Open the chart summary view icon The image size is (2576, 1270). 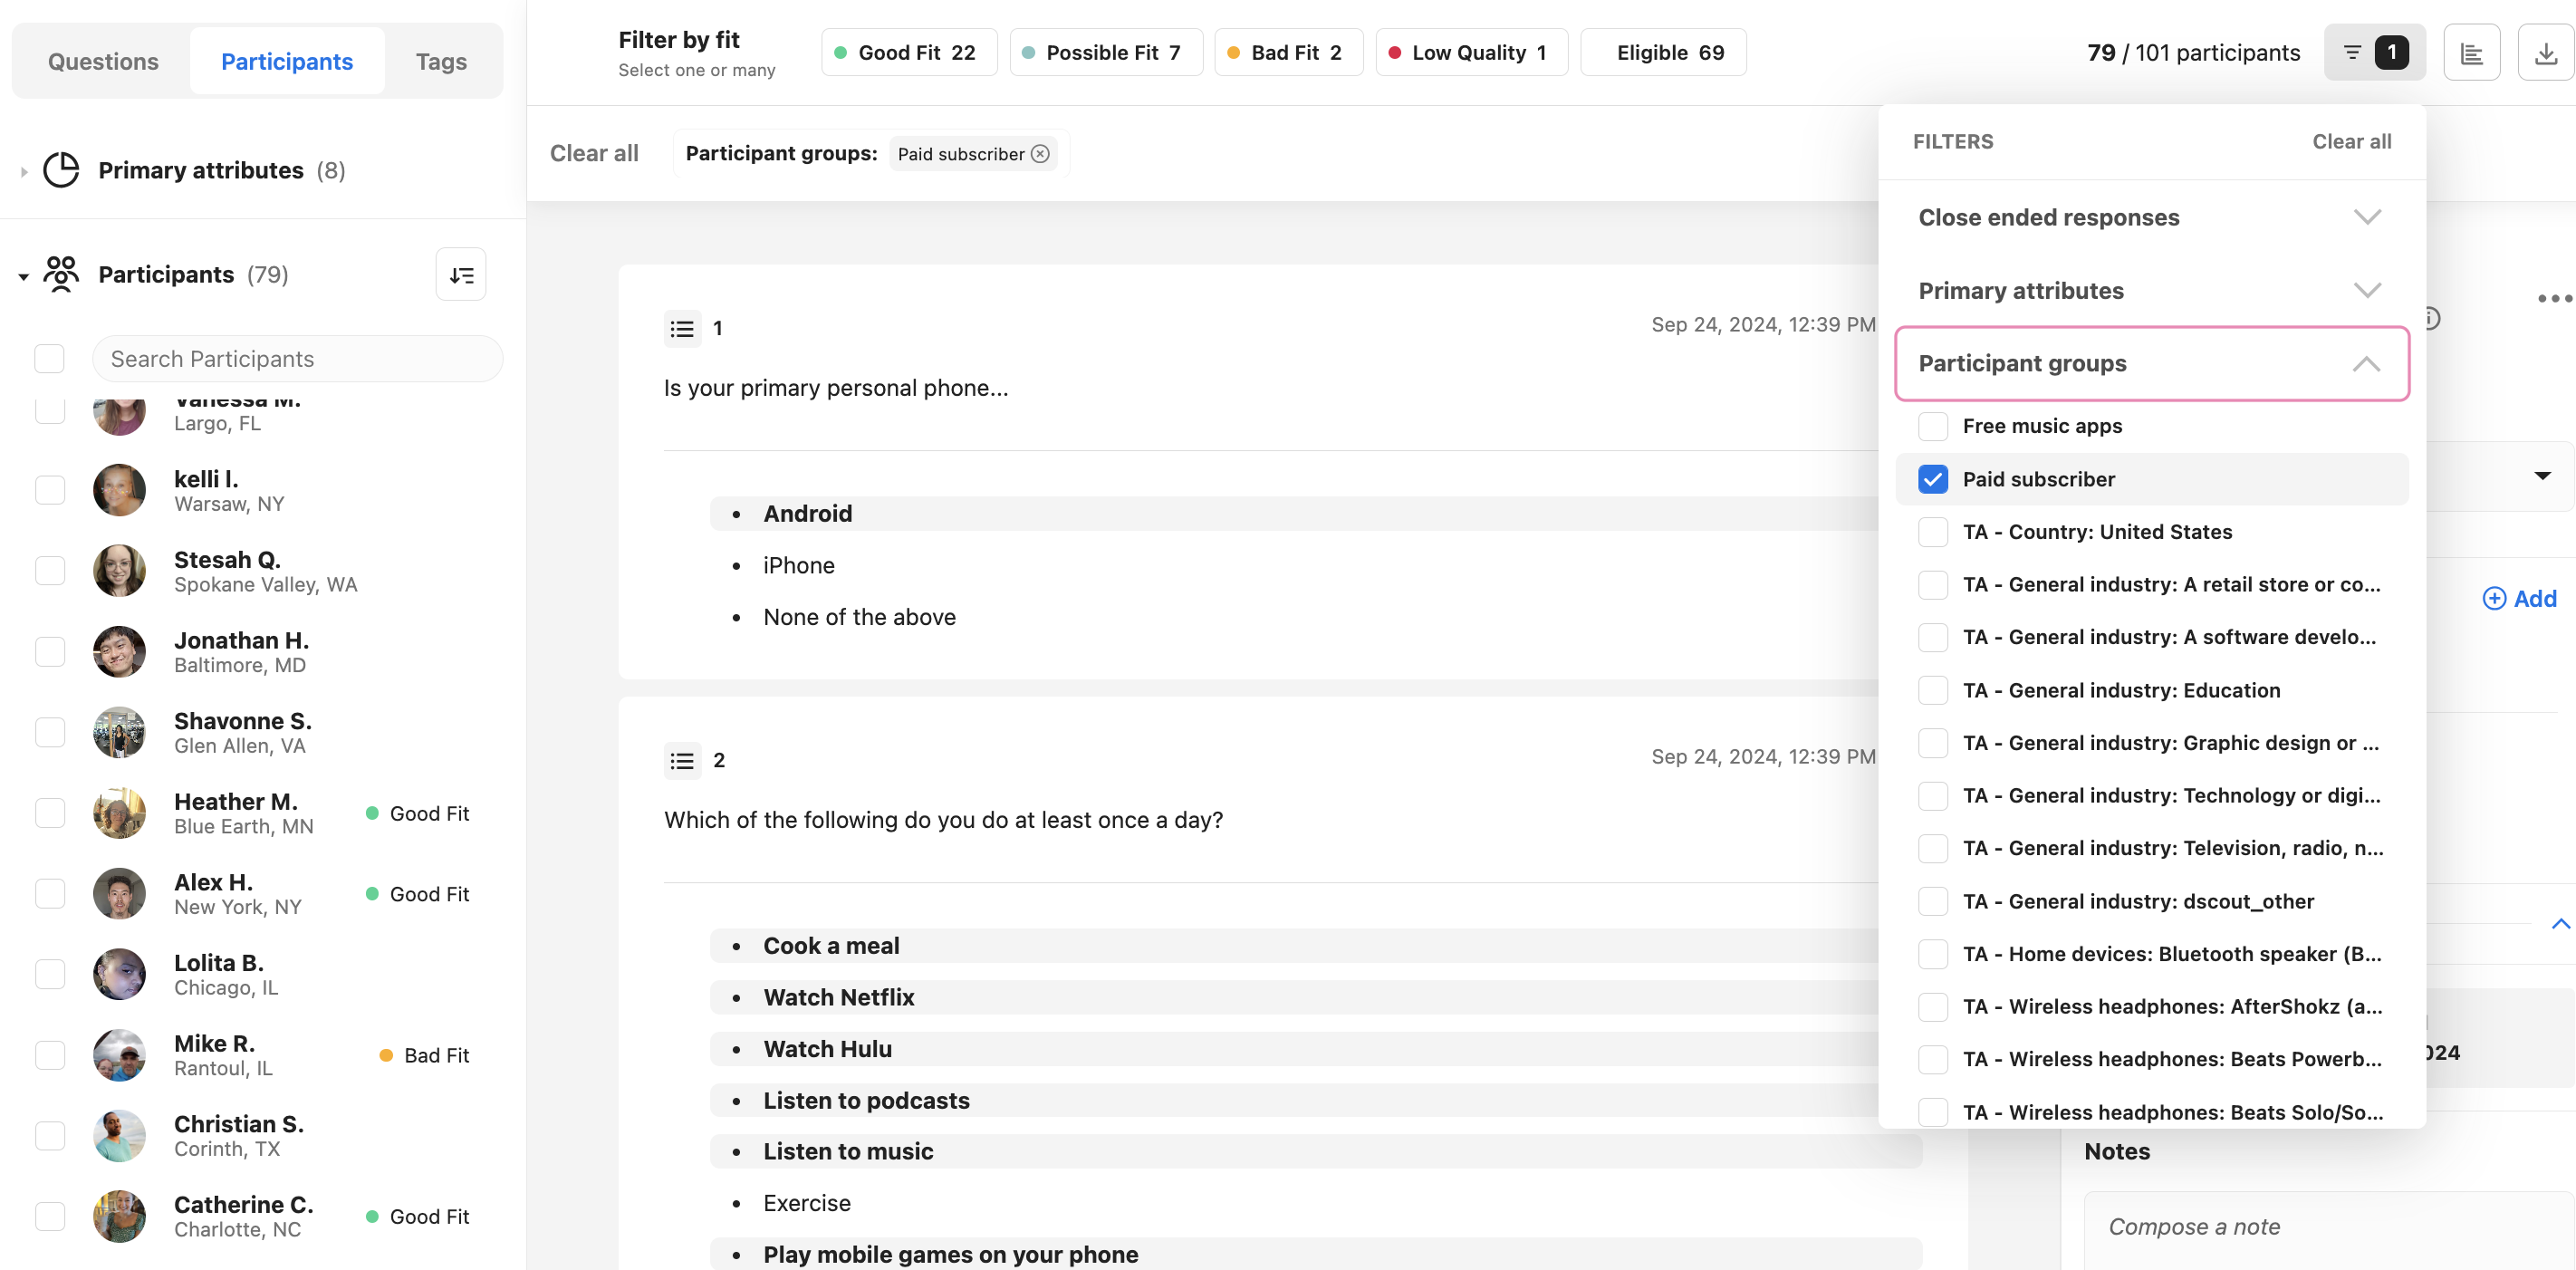click(2472, 52)
